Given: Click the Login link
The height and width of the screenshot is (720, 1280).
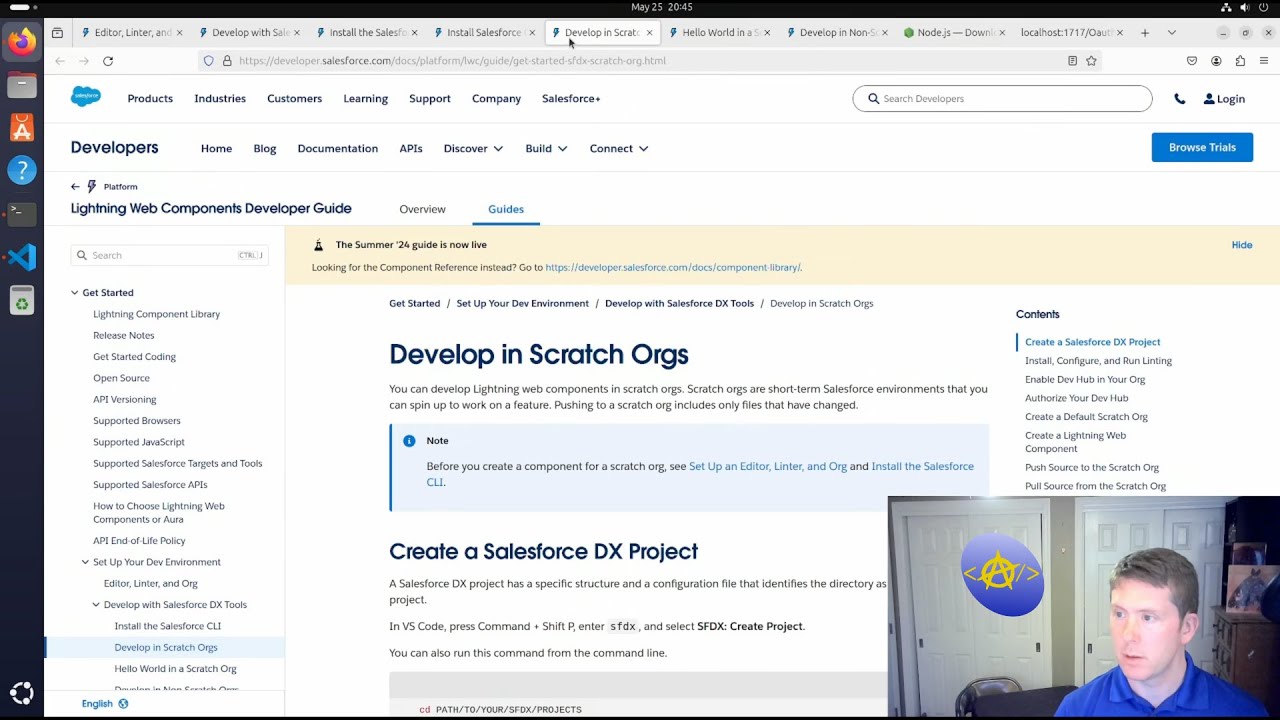Looking at the screenshot, I should [x=1224, y=99].
